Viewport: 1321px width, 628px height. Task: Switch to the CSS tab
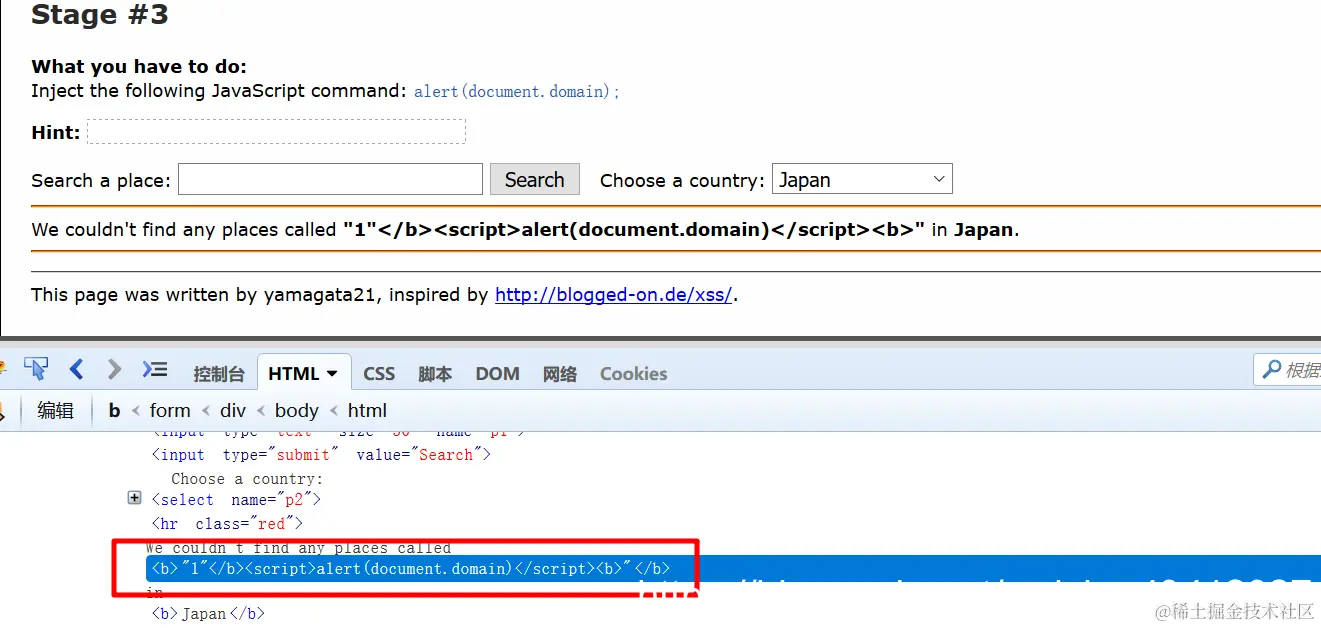pos(379,373)
